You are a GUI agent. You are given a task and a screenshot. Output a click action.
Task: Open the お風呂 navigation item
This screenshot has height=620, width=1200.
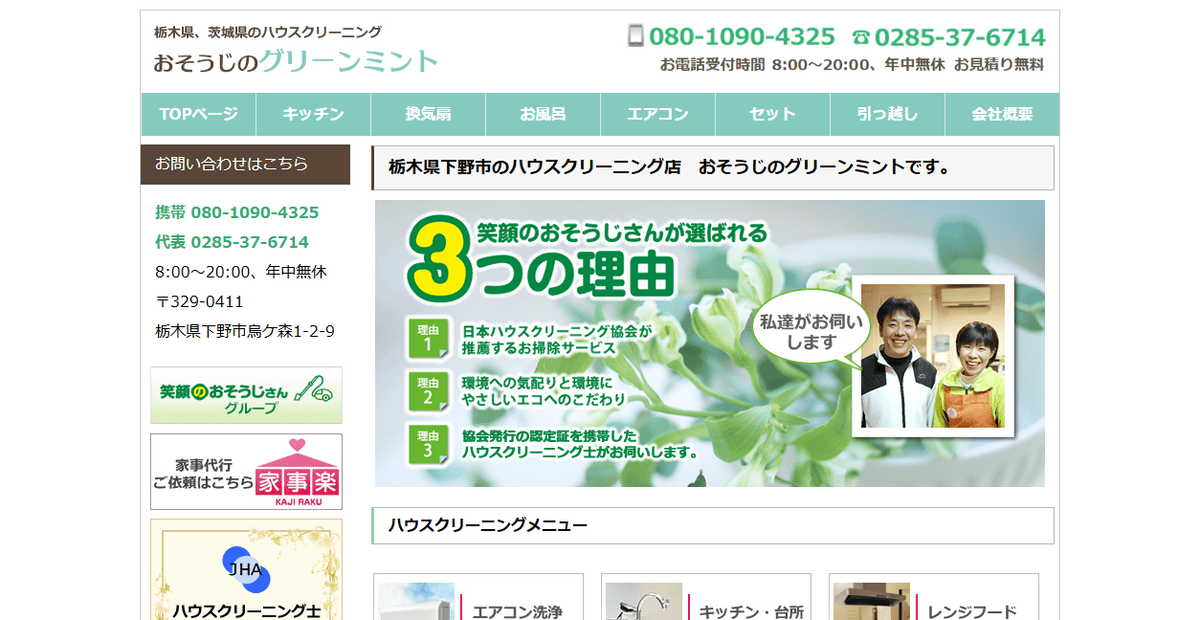coord(543,114)
